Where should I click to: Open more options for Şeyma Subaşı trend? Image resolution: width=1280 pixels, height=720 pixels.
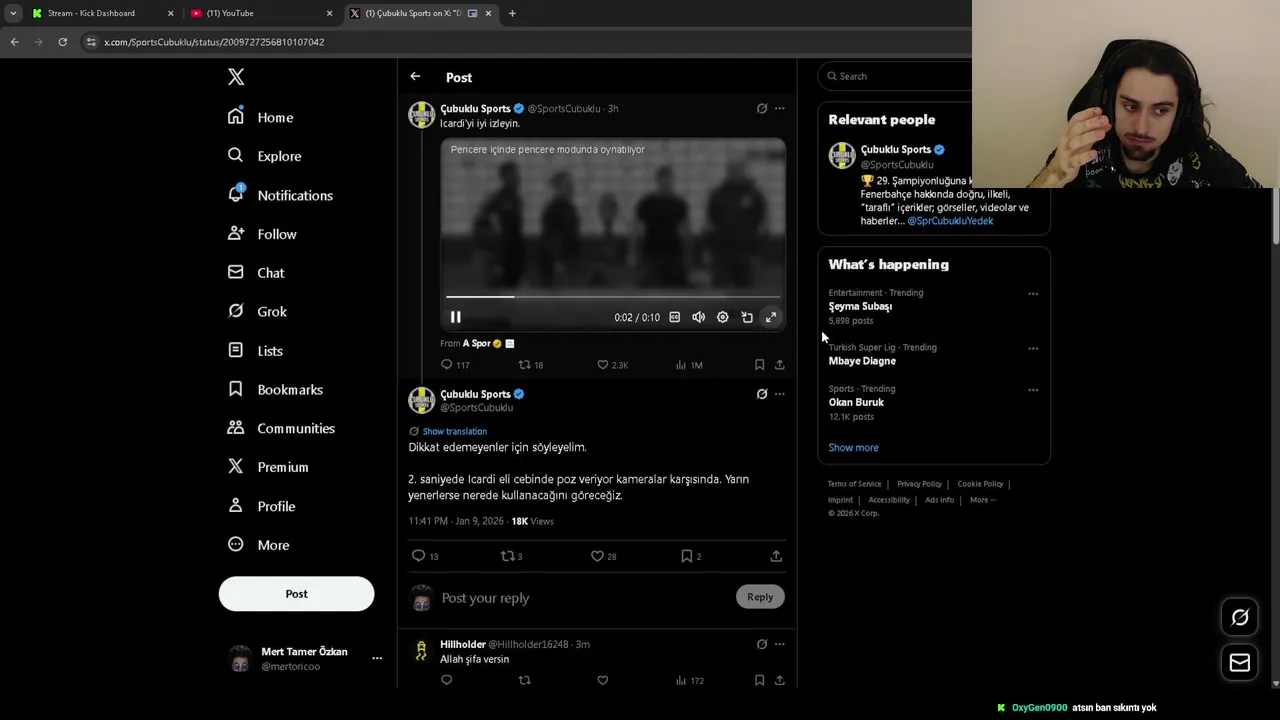point(1033,294)
